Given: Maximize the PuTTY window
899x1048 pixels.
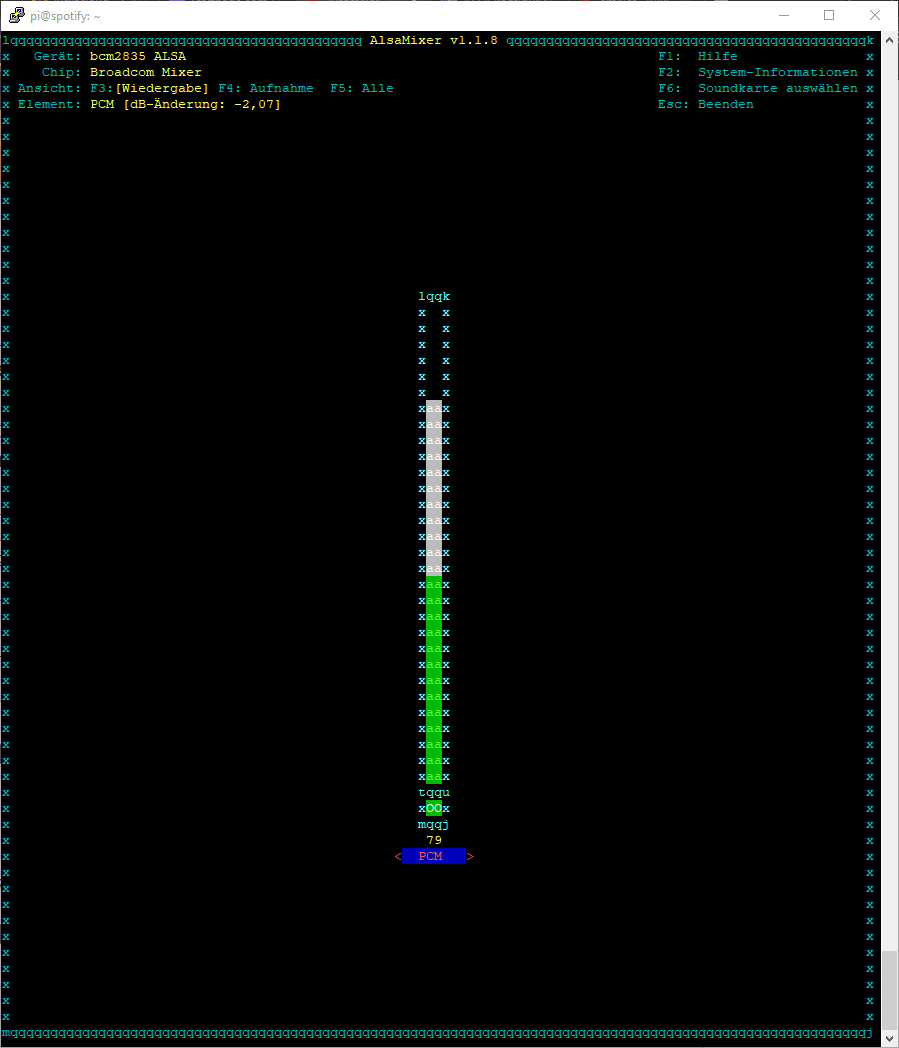Looking at the screenshot, I should tap(829, 15).
